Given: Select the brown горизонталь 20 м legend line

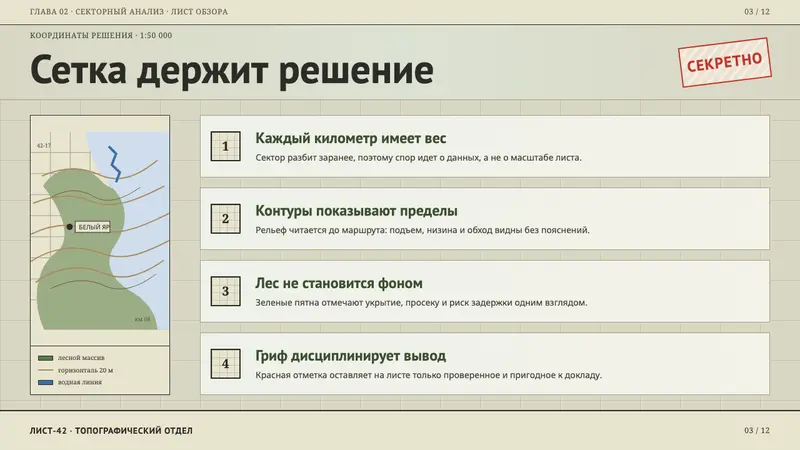Looking at the screenshot, I should pos(45,370).
